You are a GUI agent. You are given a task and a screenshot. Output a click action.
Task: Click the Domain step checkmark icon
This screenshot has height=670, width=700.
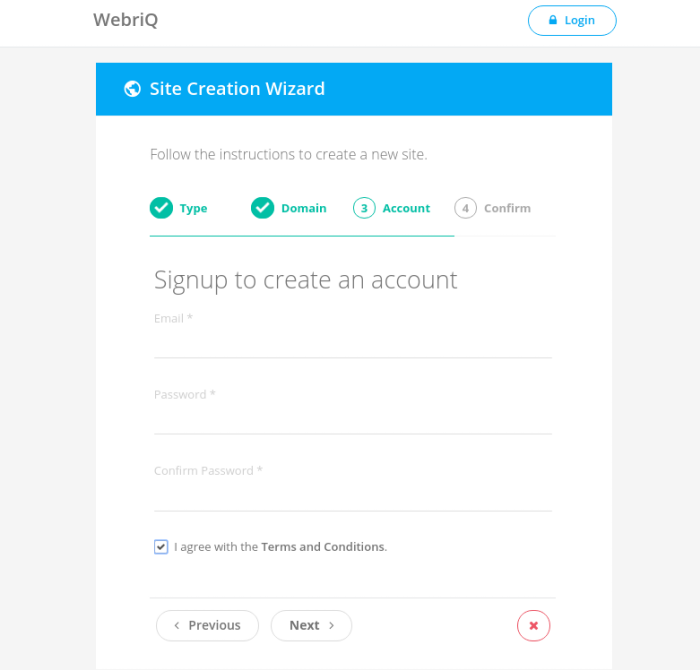click(263, 208)
